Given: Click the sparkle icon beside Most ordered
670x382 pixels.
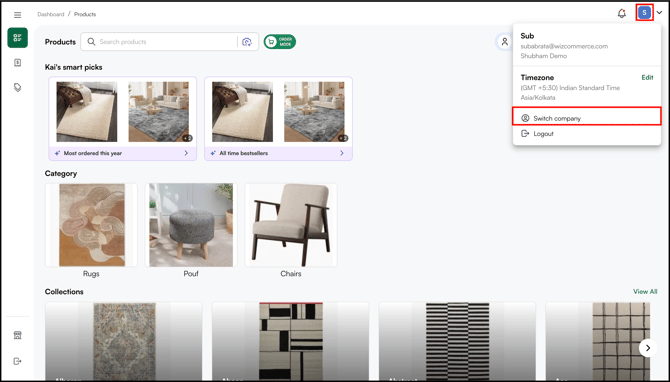Looking at the screenshot, I should pos(57,153).
